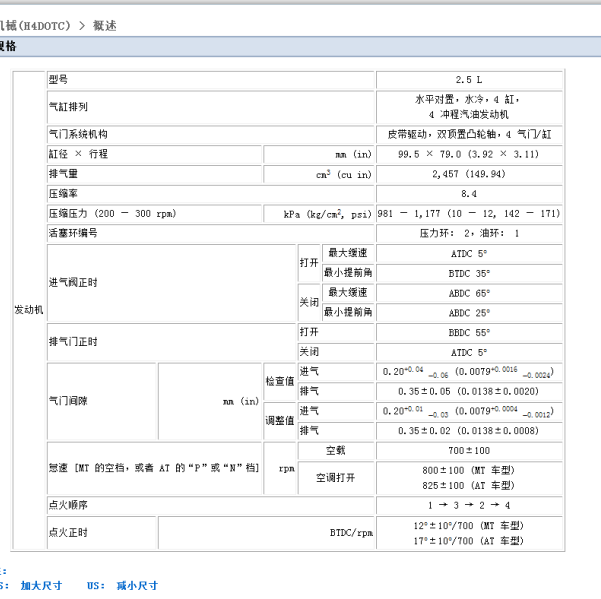601x599 pixels.
Task: Click the 'US: 减小尺寸' note text
Action: click(x=122, y=586)
